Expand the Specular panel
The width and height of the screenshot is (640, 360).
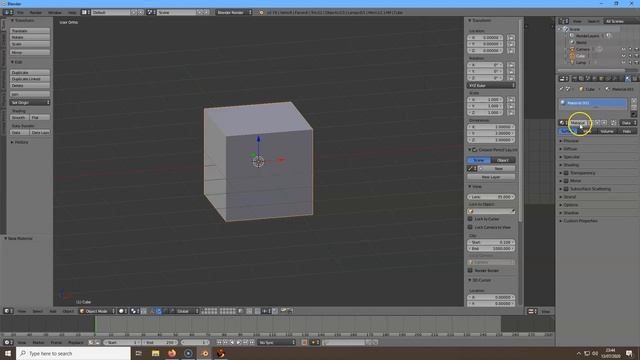(571, 157)
